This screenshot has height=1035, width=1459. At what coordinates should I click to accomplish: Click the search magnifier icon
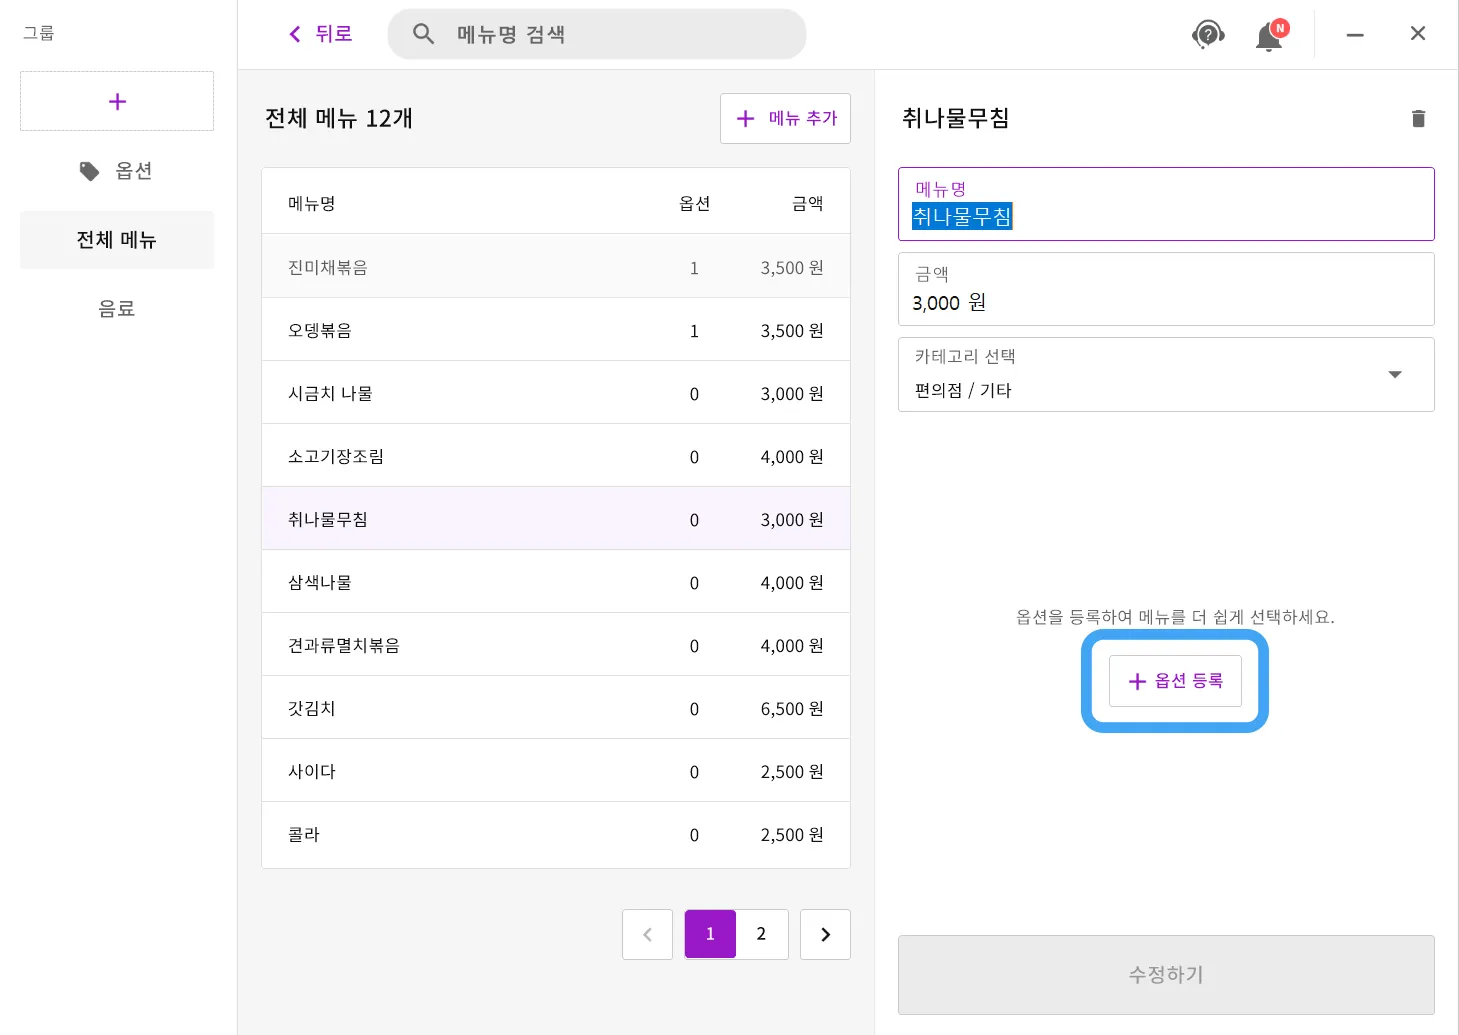(424, 34)
